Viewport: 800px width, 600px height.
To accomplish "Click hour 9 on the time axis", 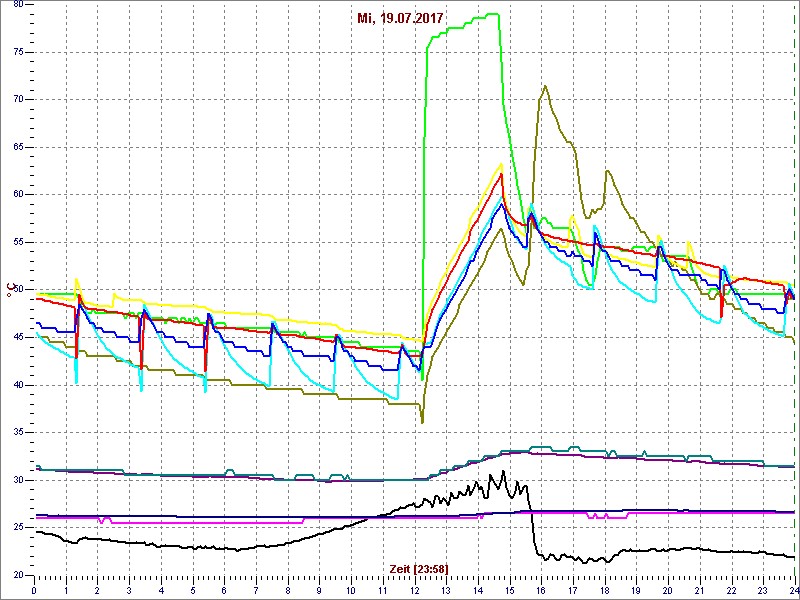I will coord(319,590).
